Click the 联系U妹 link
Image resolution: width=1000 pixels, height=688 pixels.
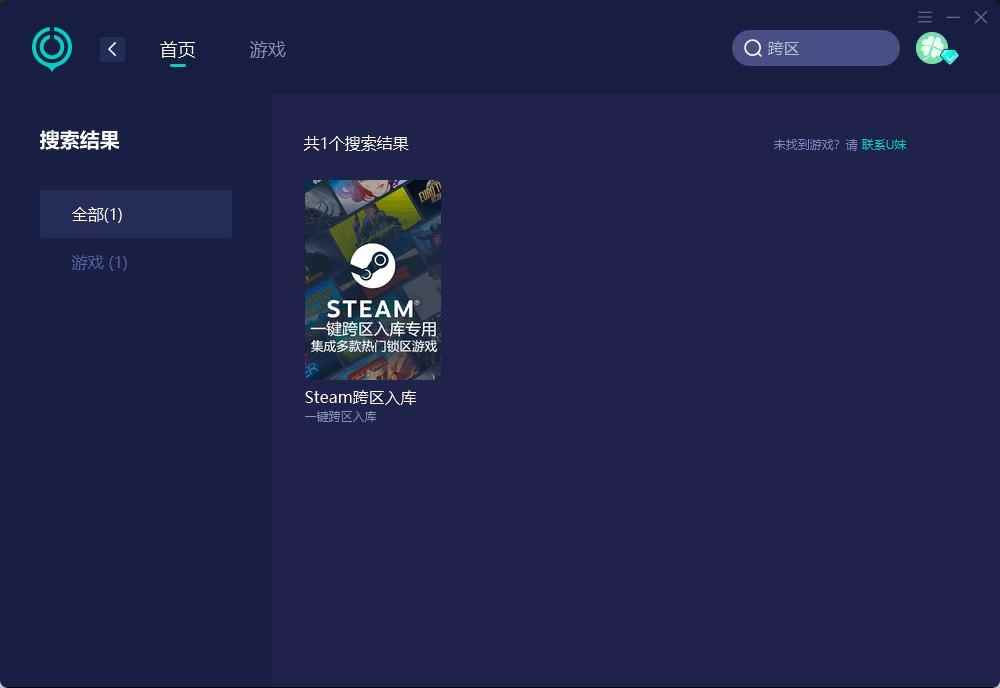coord(884,144)
